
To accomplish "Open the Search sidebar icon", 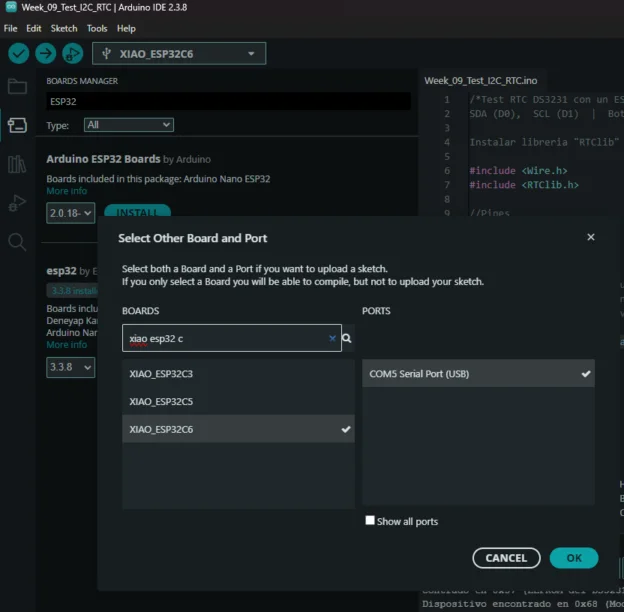I will pos(17,242).
